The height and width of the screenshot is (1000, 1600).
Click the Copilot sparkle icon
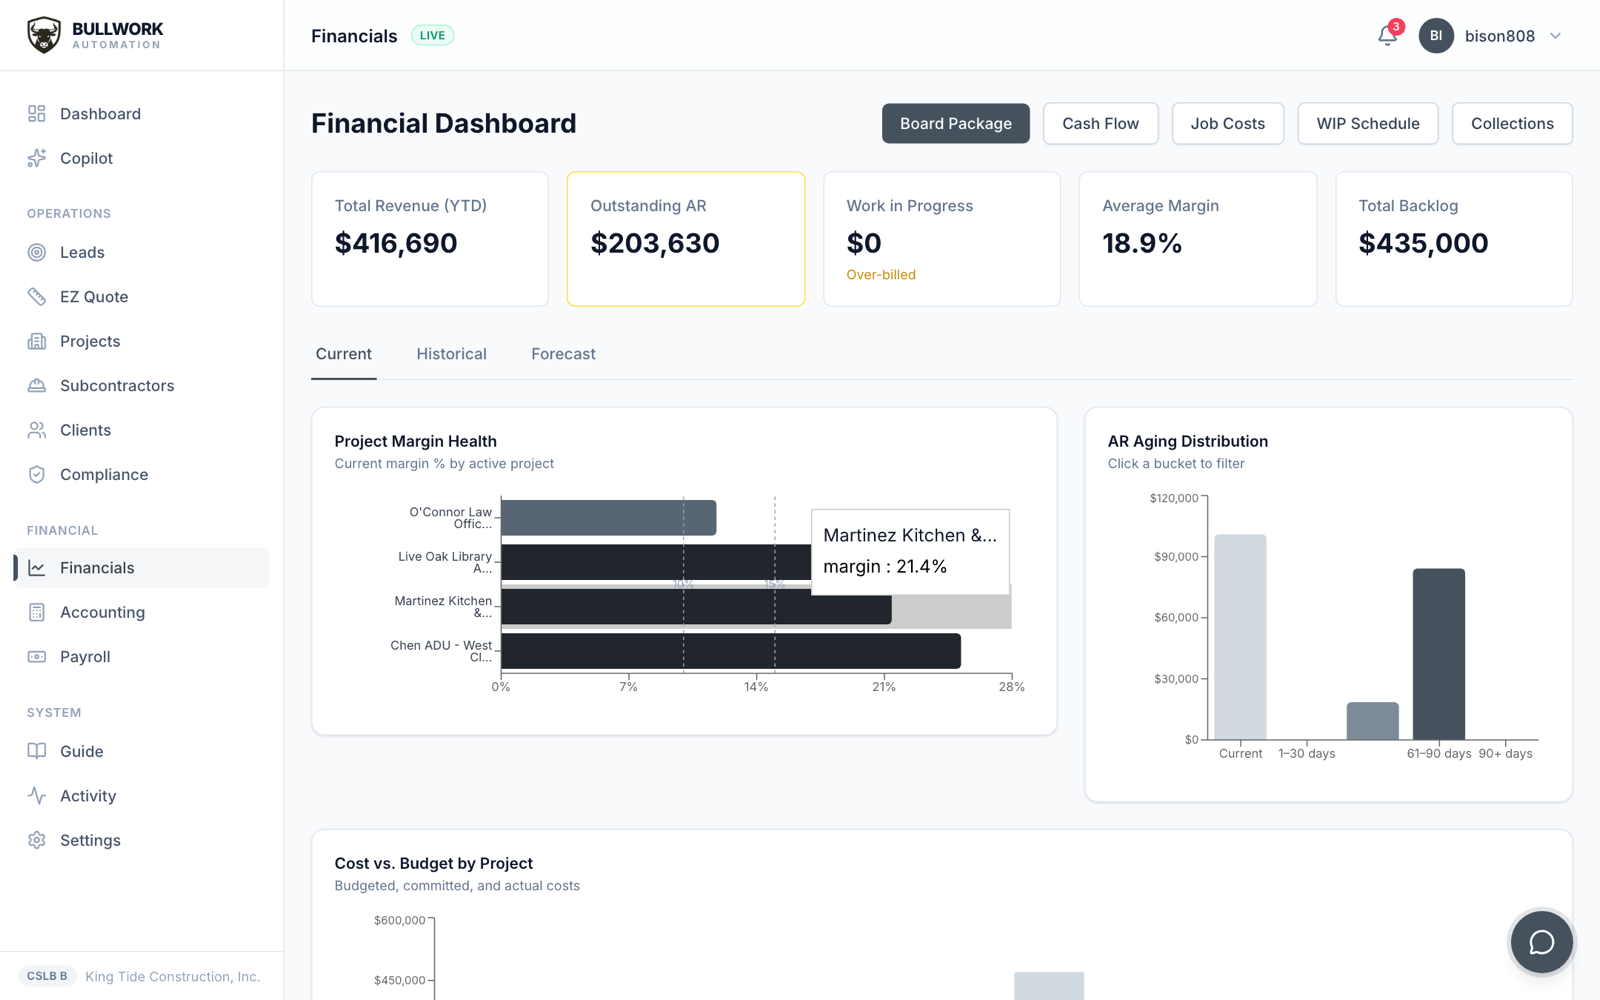37,158
